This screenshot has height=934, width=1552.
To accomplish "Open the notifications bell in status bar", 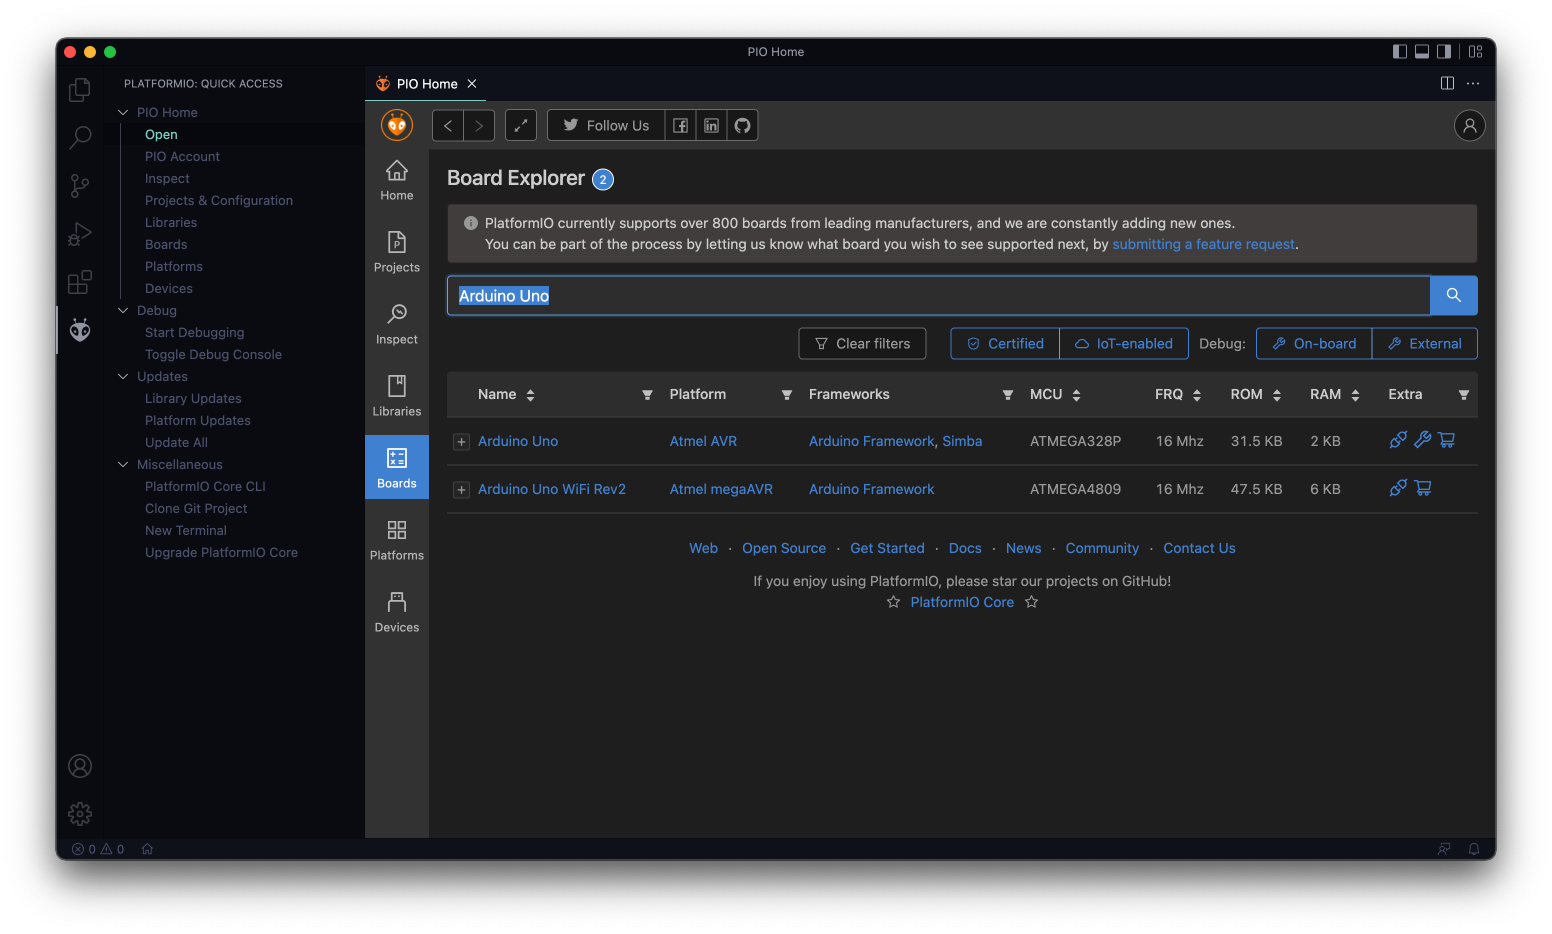I will tap(1474, 849).
